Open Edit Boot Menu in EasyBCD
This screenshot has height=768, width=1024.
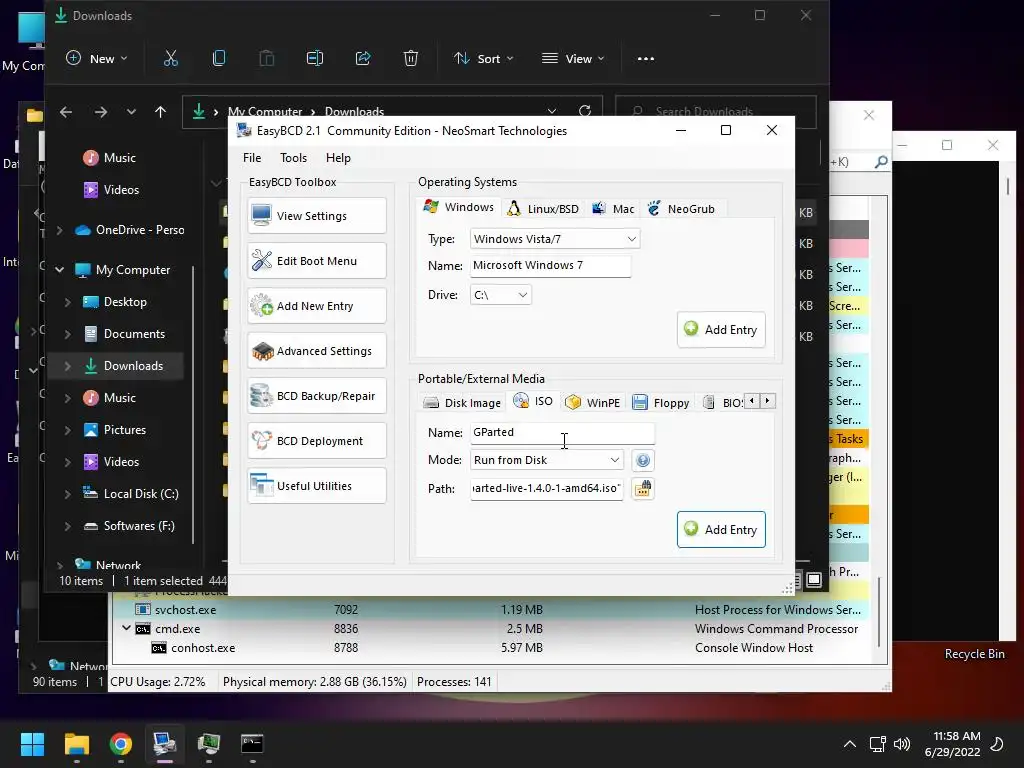[x=317, y=261]
